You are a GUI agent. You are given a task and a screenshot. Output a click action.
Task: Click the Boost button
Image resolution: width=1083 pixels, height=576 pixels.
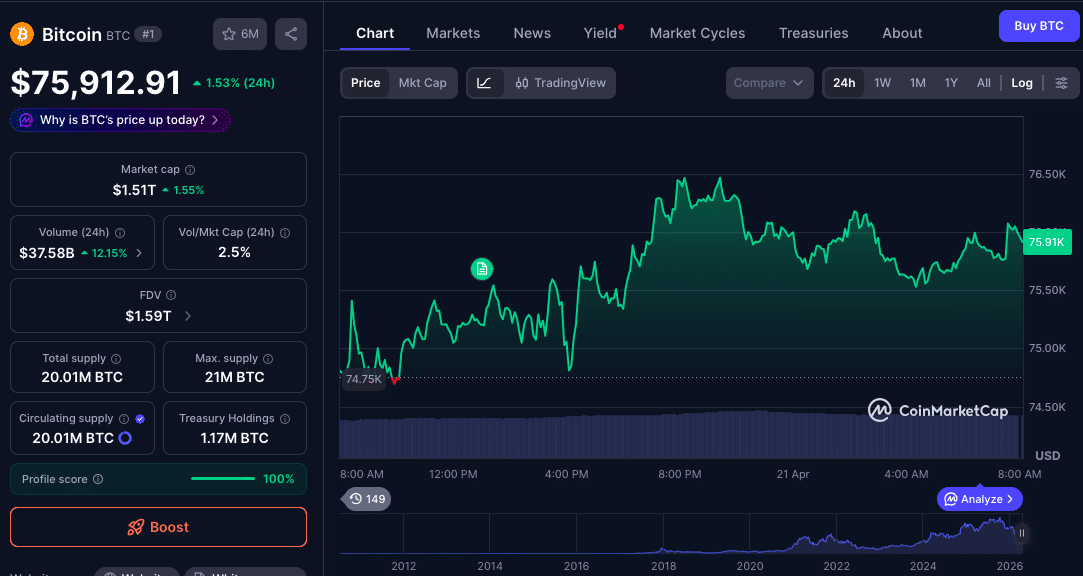pyautogui.click(x=158, y=527)
